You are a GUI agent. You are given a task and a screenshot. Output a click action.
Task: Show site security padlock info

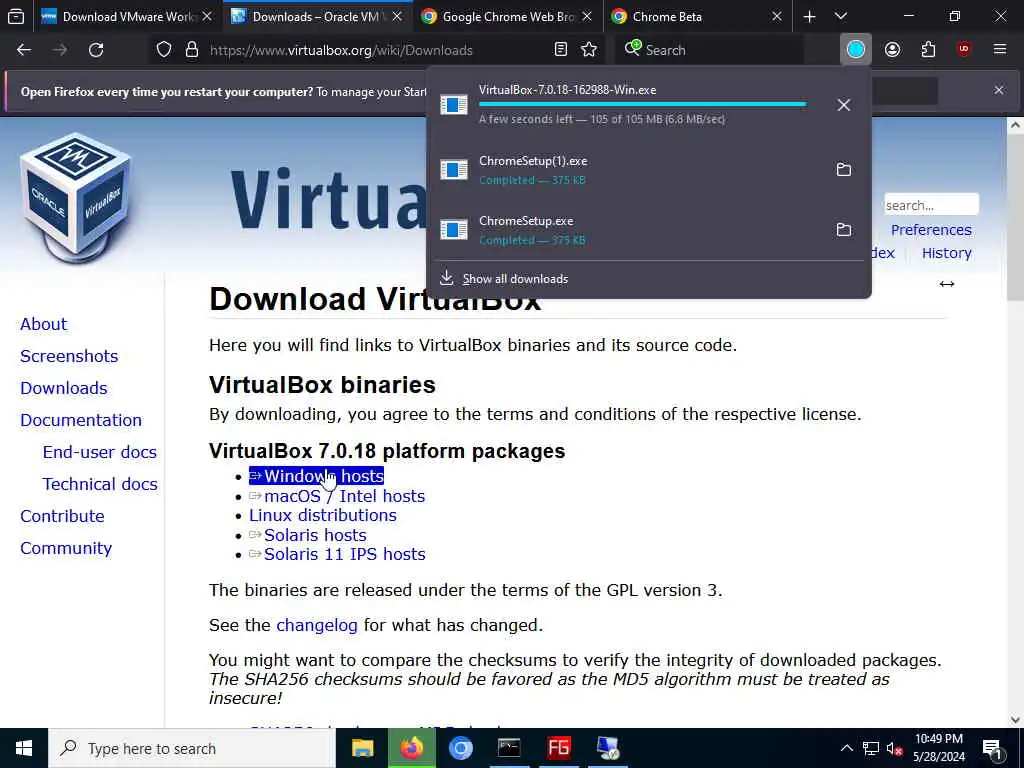(x=191, y=50)
